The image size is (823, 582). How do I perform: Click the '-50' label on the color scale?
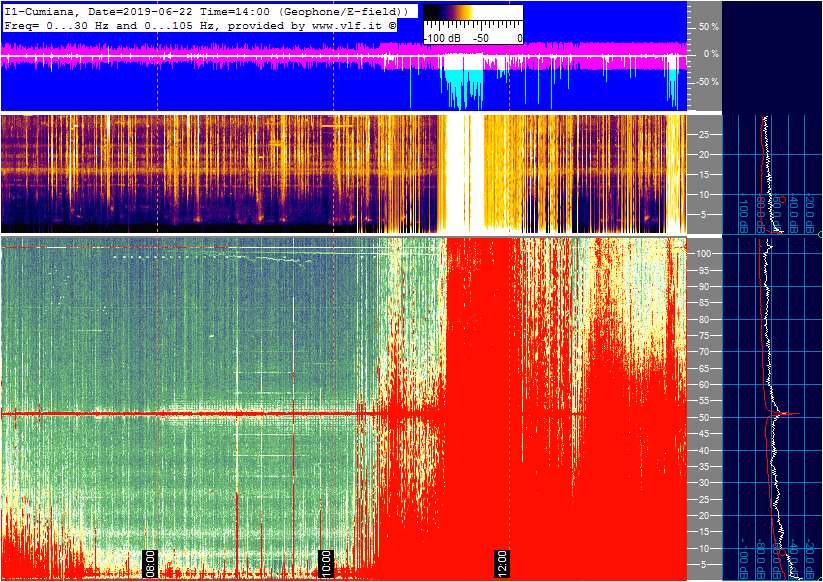[480, 38]
